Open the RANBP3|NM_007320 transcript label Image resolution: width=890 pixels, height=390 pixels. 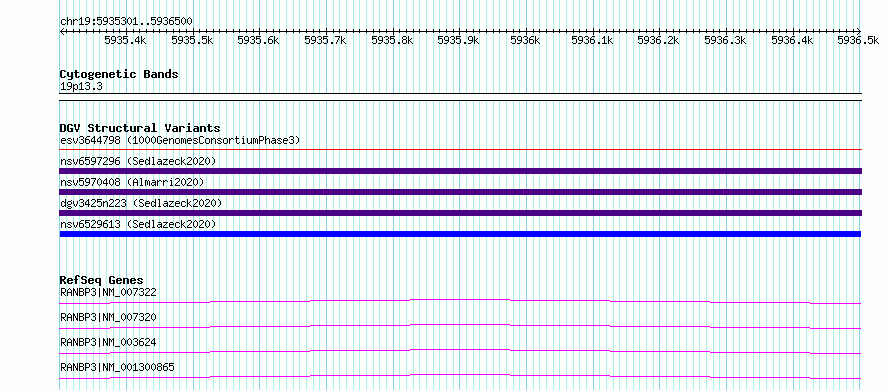108,317
